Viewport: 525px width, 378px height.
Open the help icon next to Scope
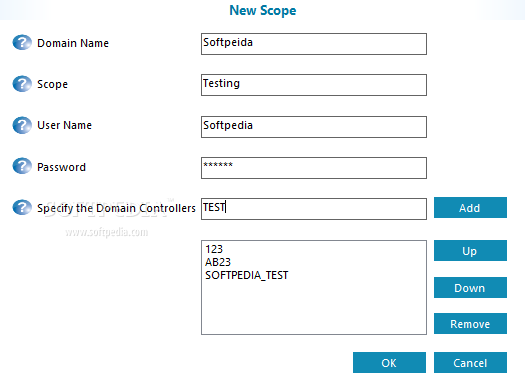[22, 84]
